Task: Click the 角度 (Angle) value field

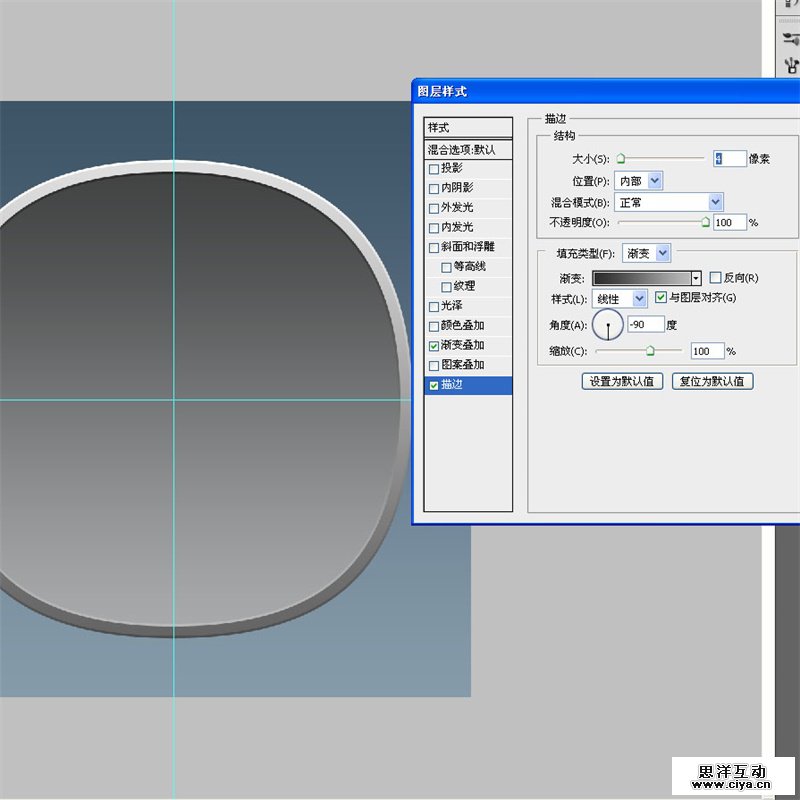Action: click(645, 324)
